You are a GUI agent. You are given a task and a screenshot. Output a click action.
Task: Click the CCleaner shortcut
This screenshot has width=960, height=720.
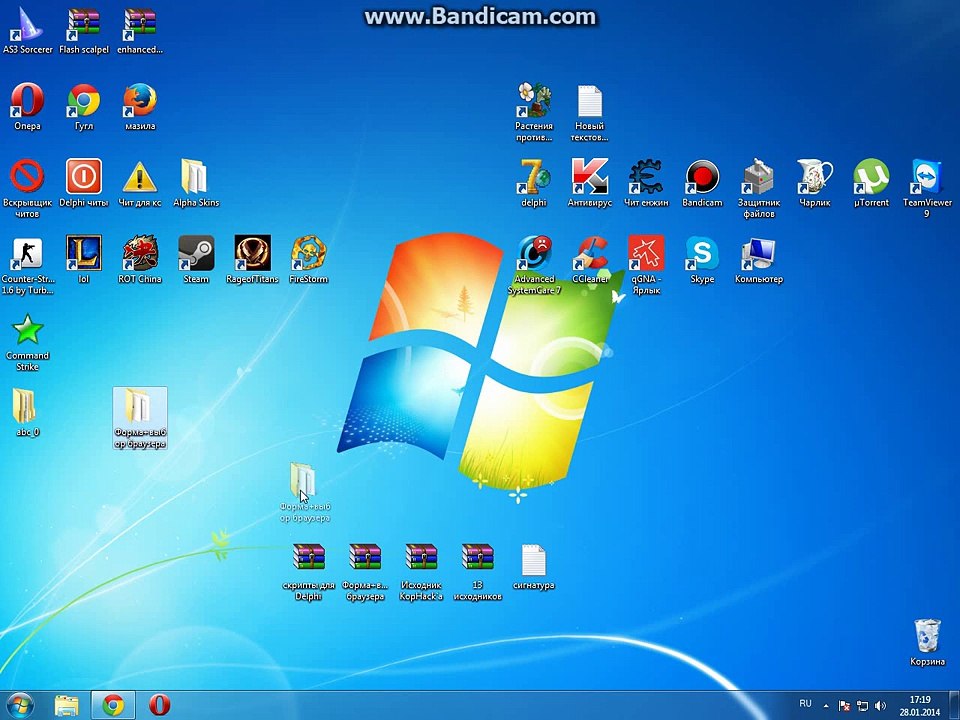click(590, 259)
